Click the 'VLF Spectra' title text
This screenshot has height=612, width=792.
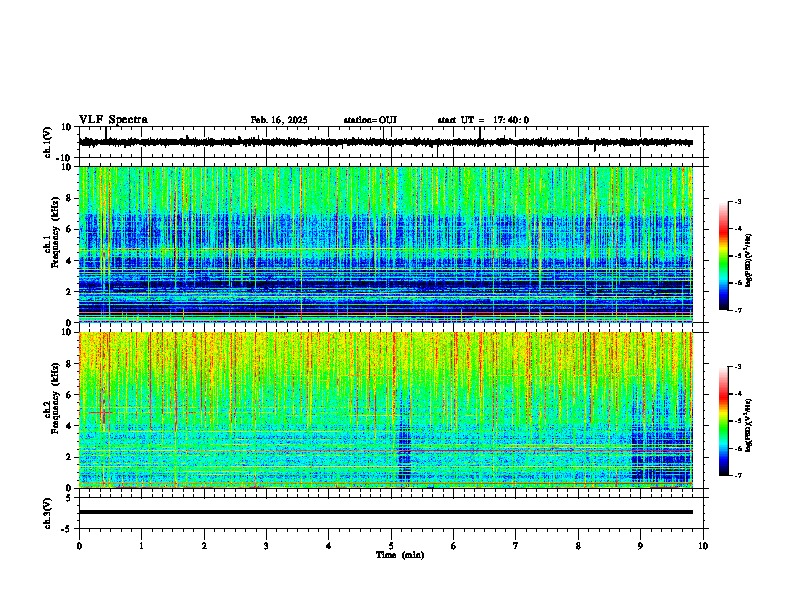coord(113,119)
